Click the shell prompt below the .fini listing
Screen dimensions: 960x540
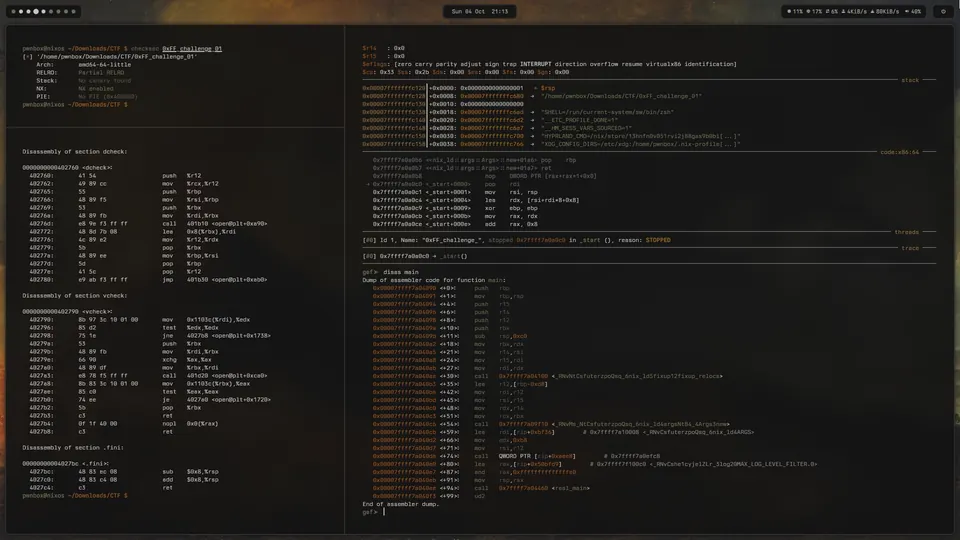[x=75, y=495]
